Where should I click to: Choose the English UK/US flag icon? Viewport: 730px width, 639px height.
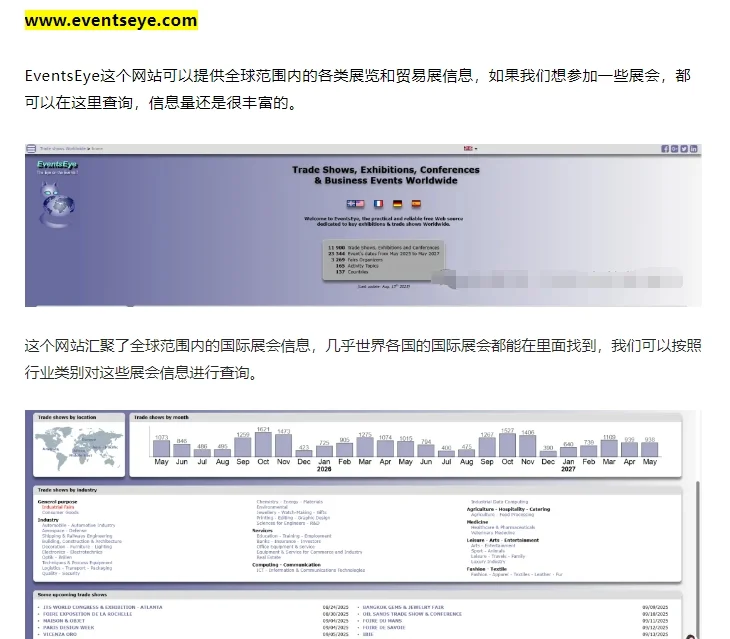(x=355, y=204)
